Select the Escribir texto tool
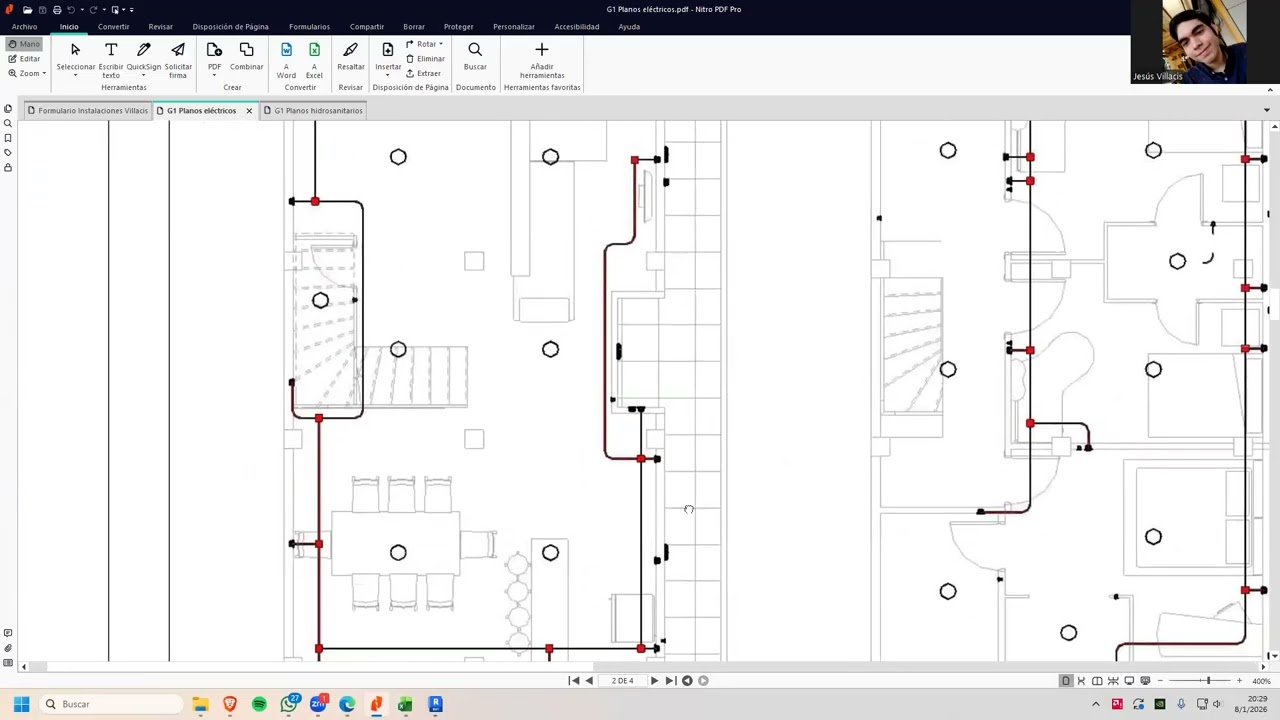The image size is (1280, 720). [111, 59]
